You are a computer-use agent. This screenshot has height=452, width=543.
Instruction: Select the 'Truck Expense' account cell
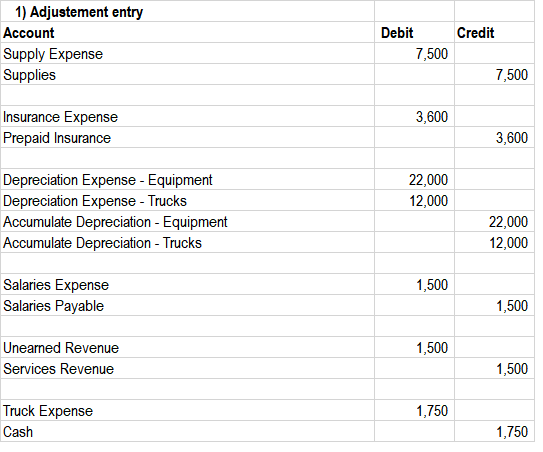(x=188, y=411)
